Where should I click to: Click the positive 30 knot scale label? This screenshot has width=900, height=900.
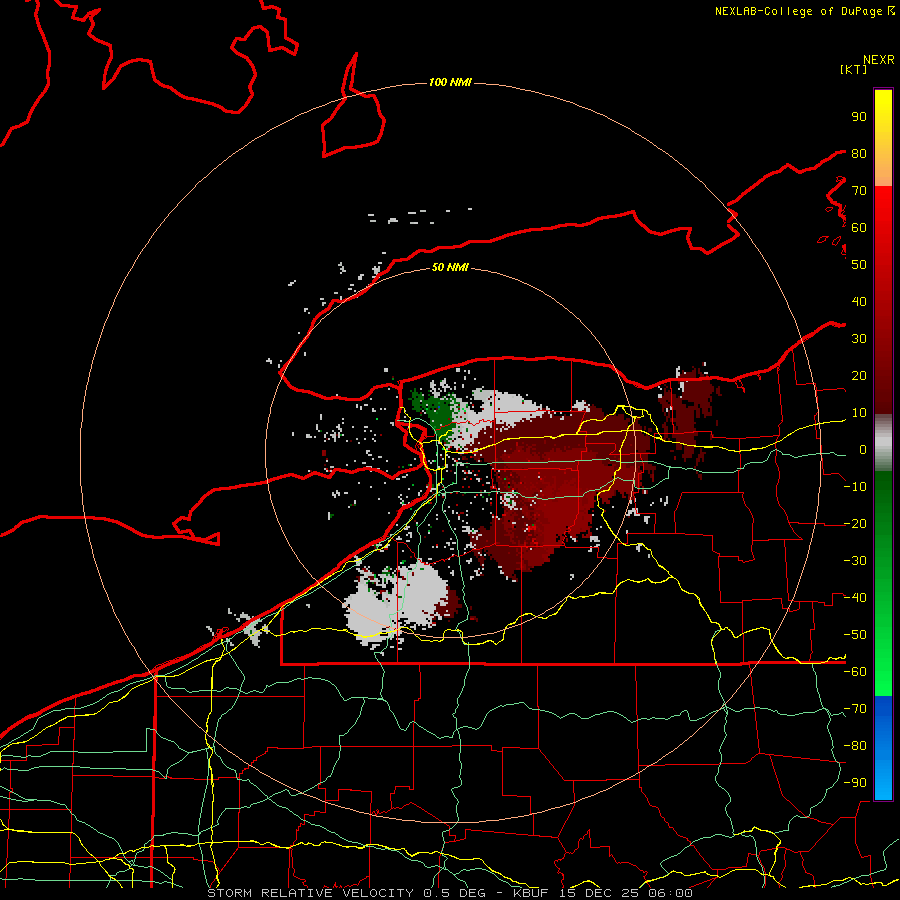(859, 339)
